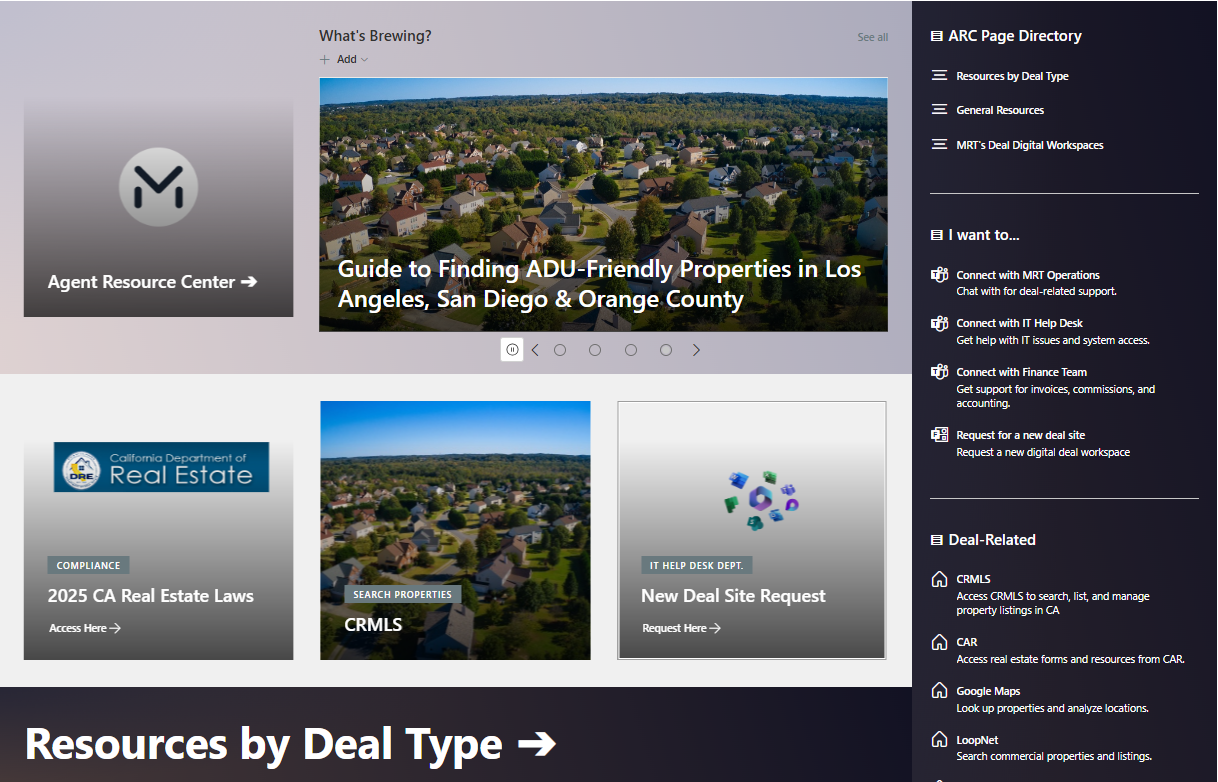Click Teams icon beside Connect with IT Help Desk
Viewport: 1218px width, 782px height.
[x=939, y=323]
